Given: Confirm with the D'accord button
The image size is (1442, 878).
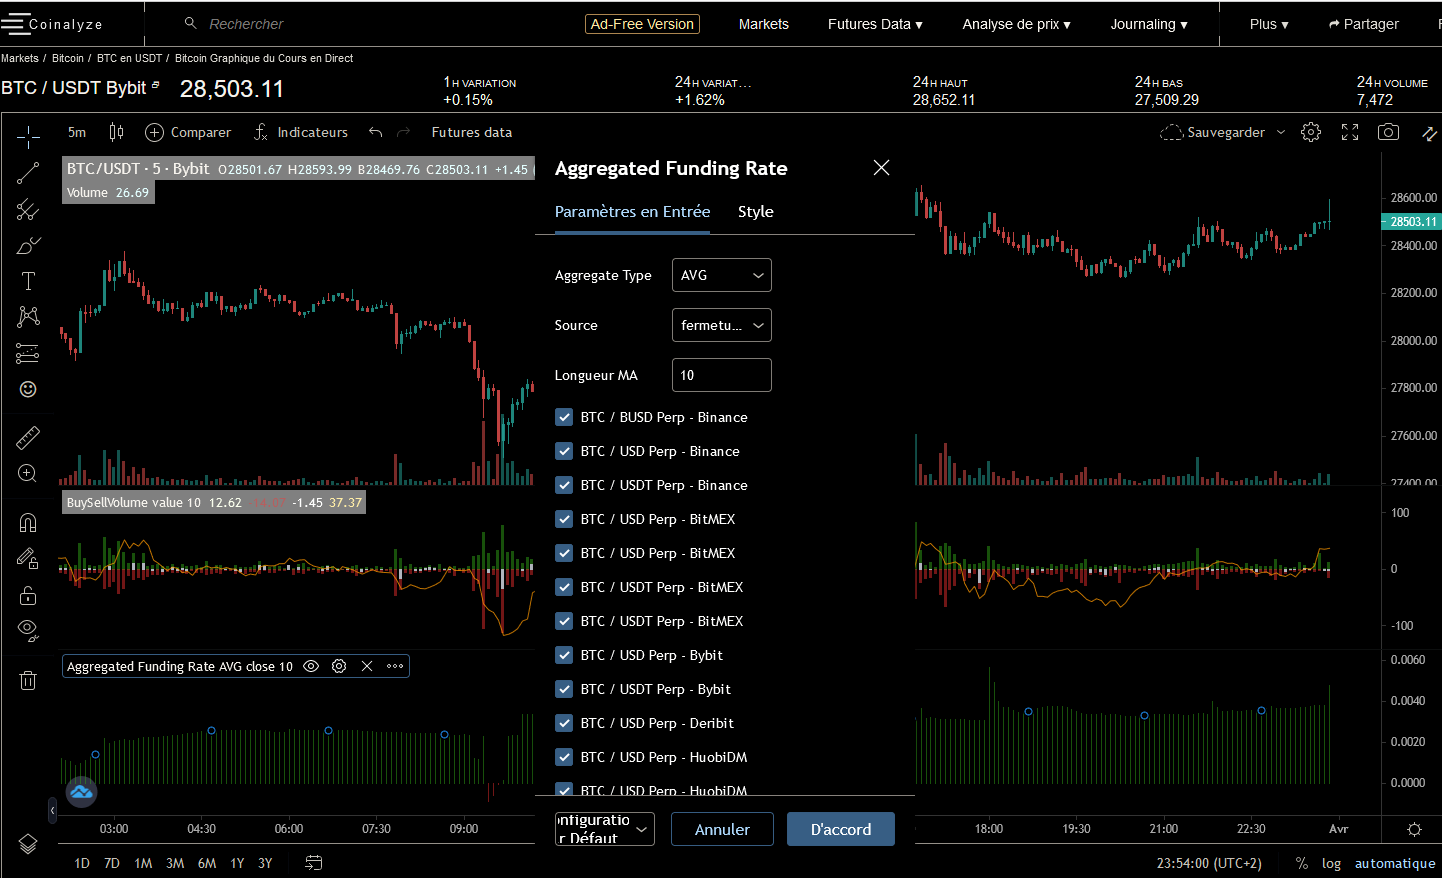Looking at the screenshot, I should 841,829.
